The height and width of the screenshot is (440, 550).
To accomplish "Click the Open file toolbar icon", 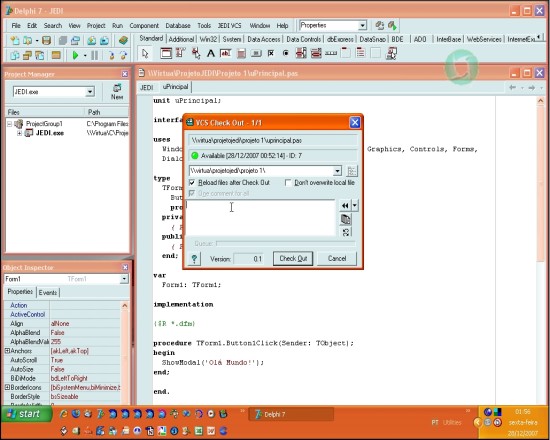I will coord(27,40).
